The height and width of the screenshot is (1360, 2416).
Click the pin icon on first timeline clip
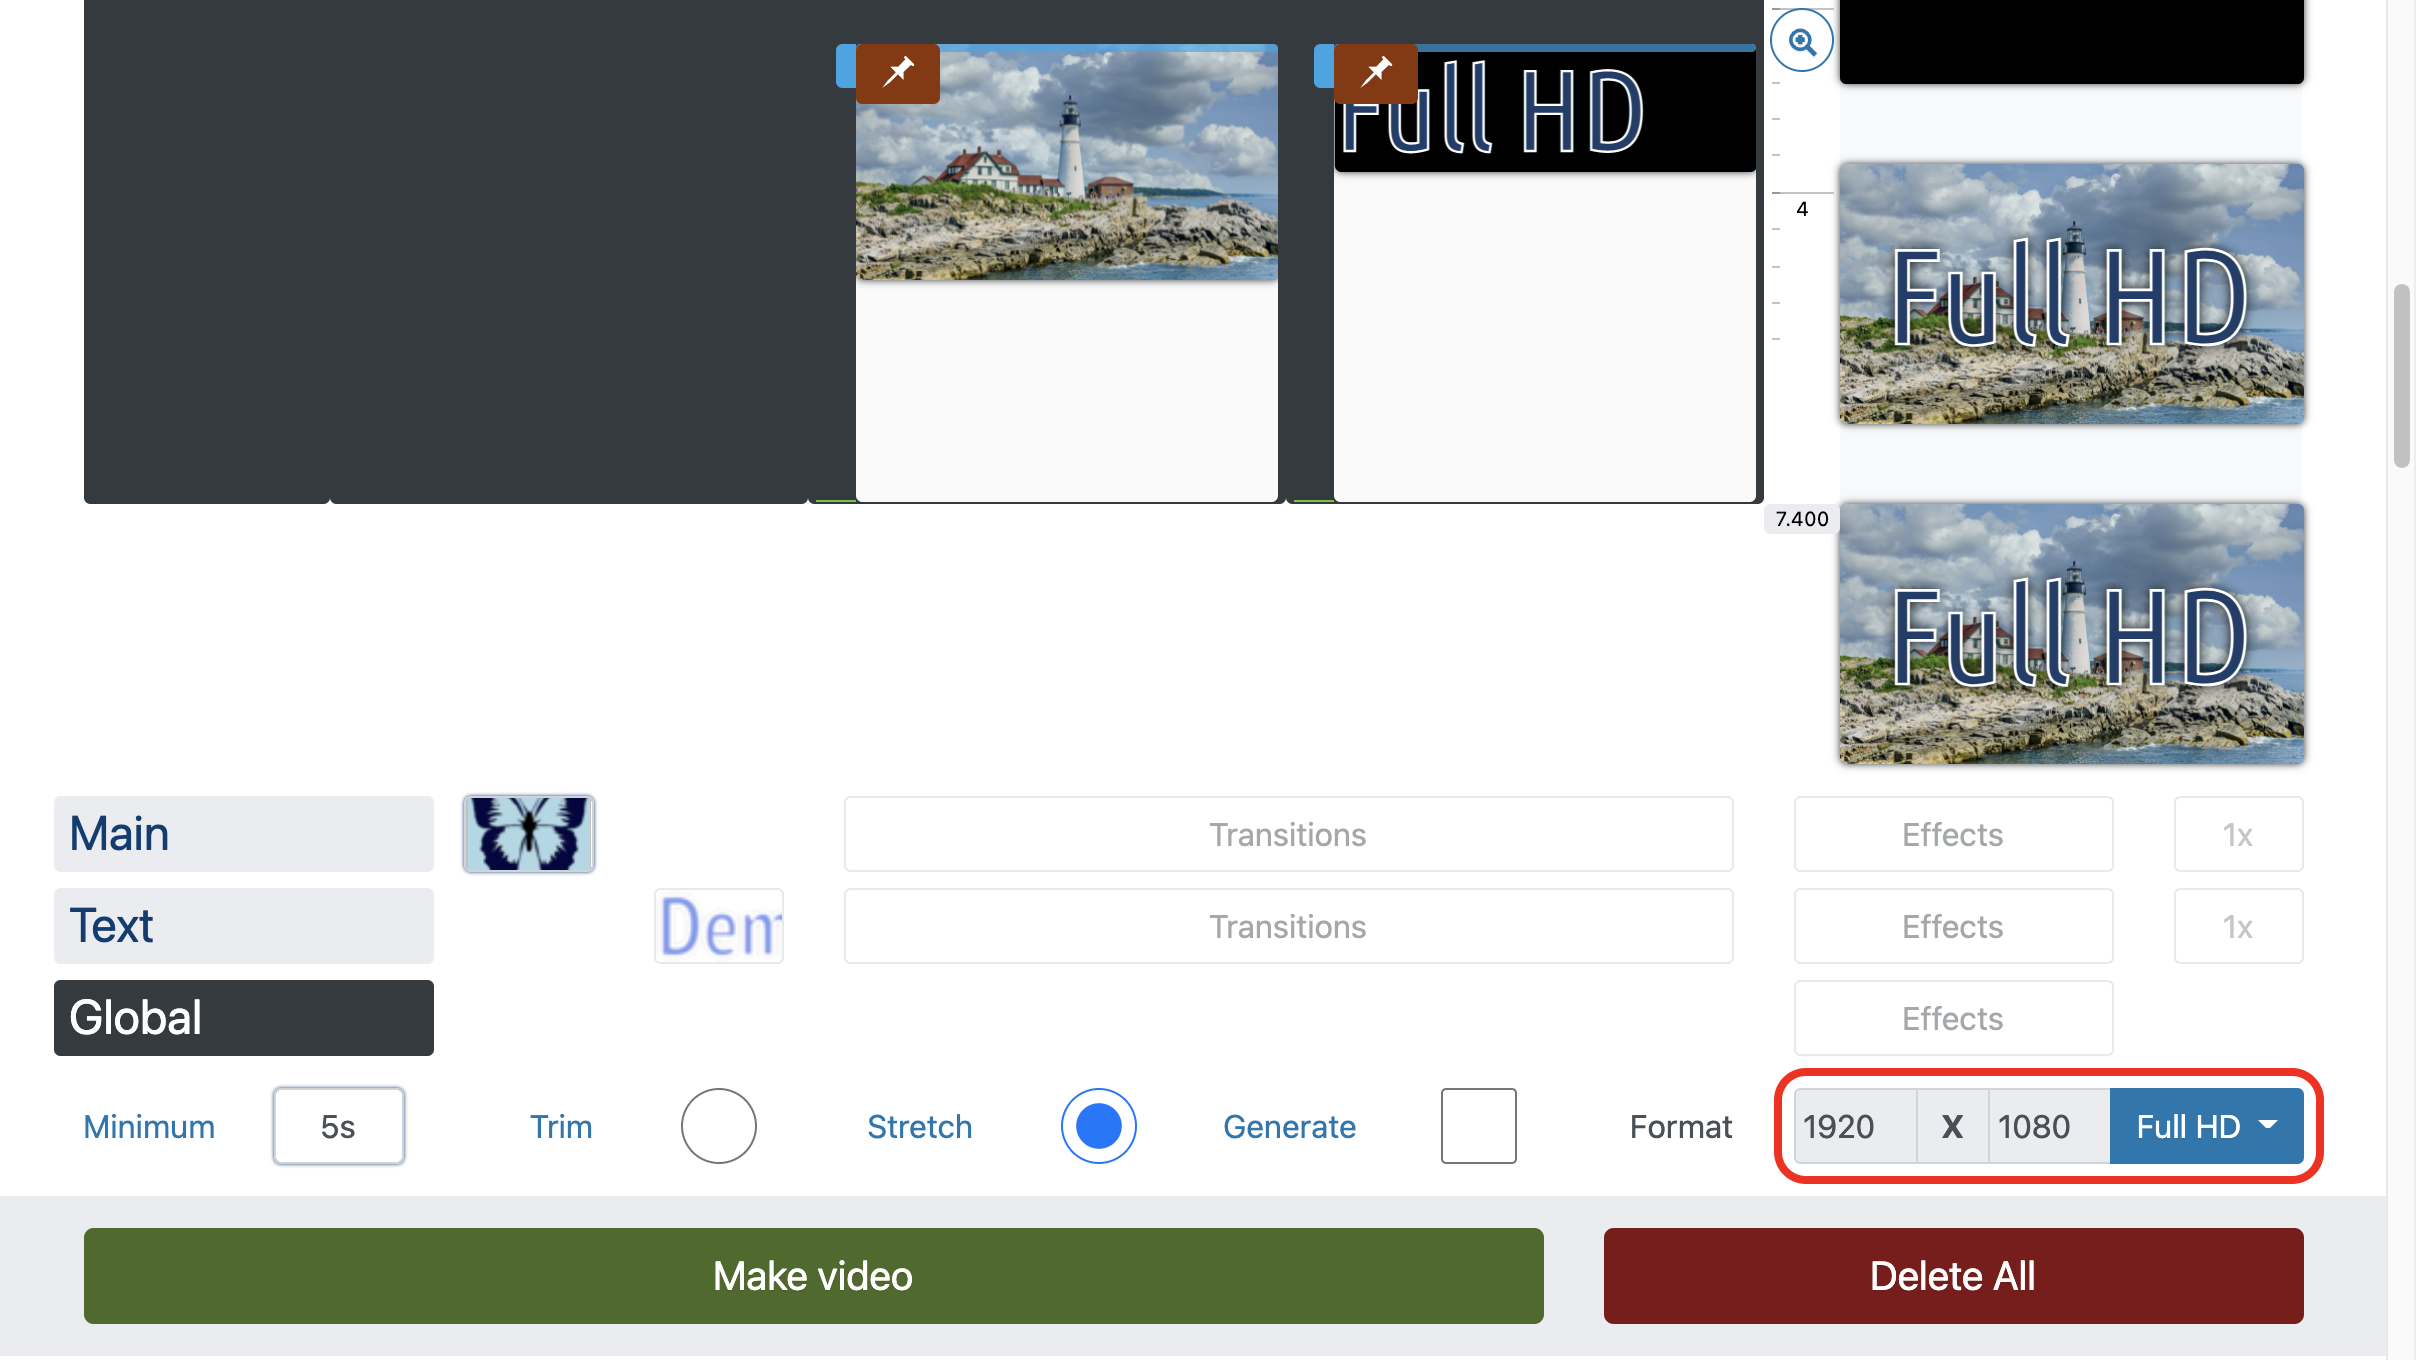(898, 73)
